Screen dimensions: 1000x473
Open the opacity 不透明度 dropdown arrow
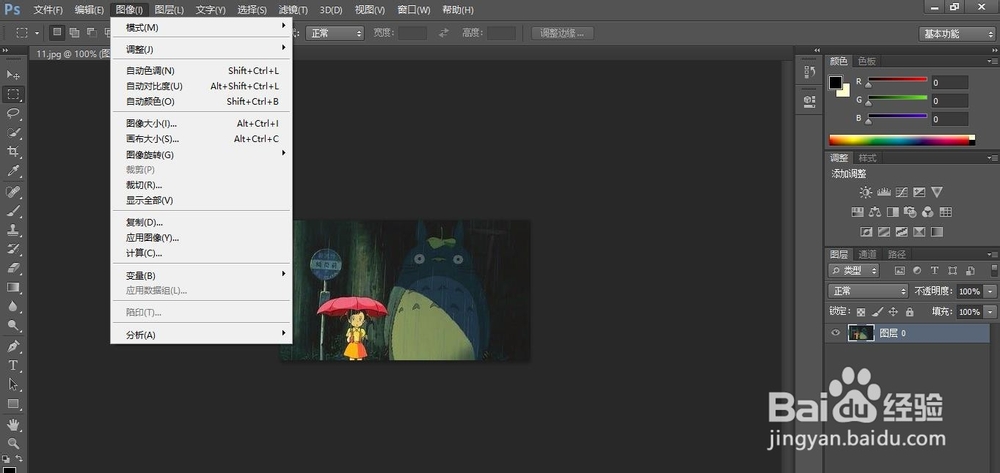(x=990, y=291)
